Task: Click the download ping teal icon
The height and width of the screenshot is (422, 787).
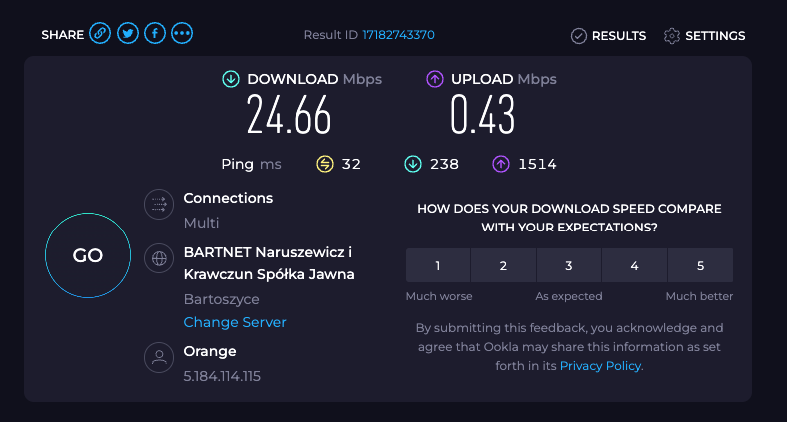Action: tap(413, 164)
